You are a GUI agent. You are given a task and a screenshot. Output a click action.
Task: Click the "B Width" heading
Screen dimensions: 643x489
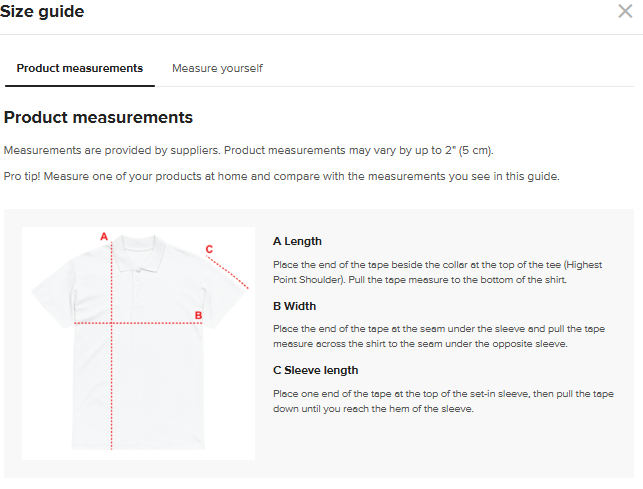[294, 306]
